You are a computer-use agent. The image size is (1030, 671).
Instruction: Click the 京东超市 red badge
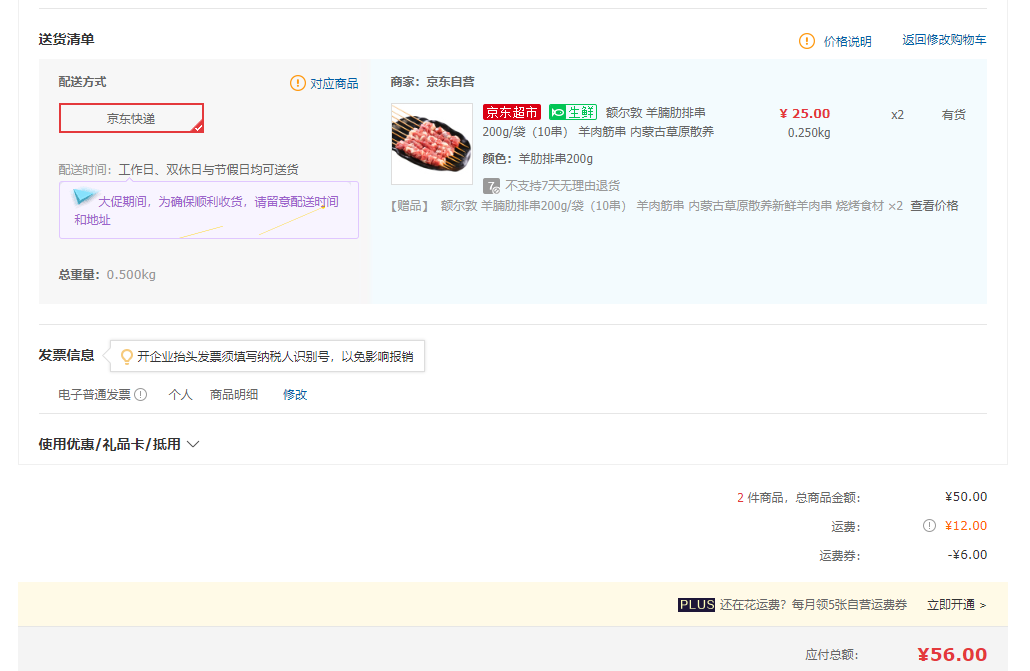tap(512, 112)
